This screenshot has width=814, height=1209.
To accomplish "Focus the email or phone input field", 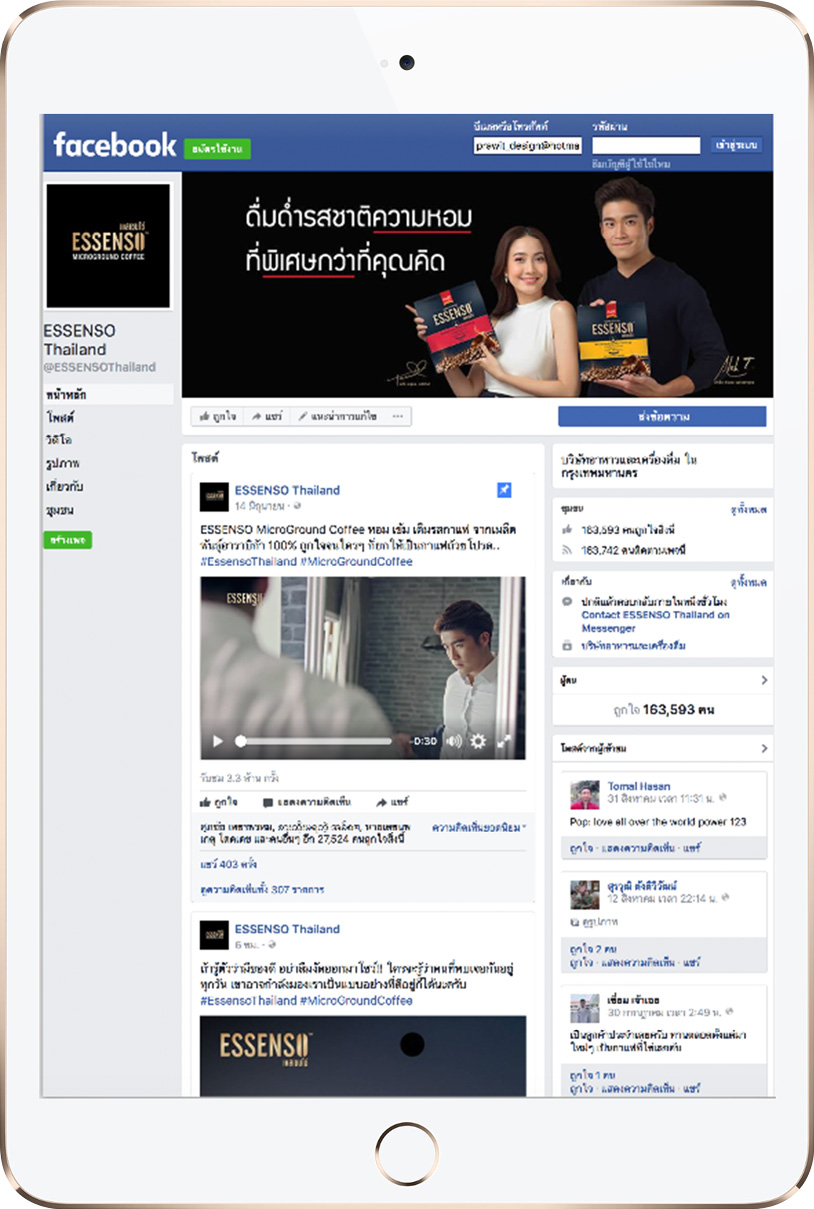I will click(x=527, y=145).
